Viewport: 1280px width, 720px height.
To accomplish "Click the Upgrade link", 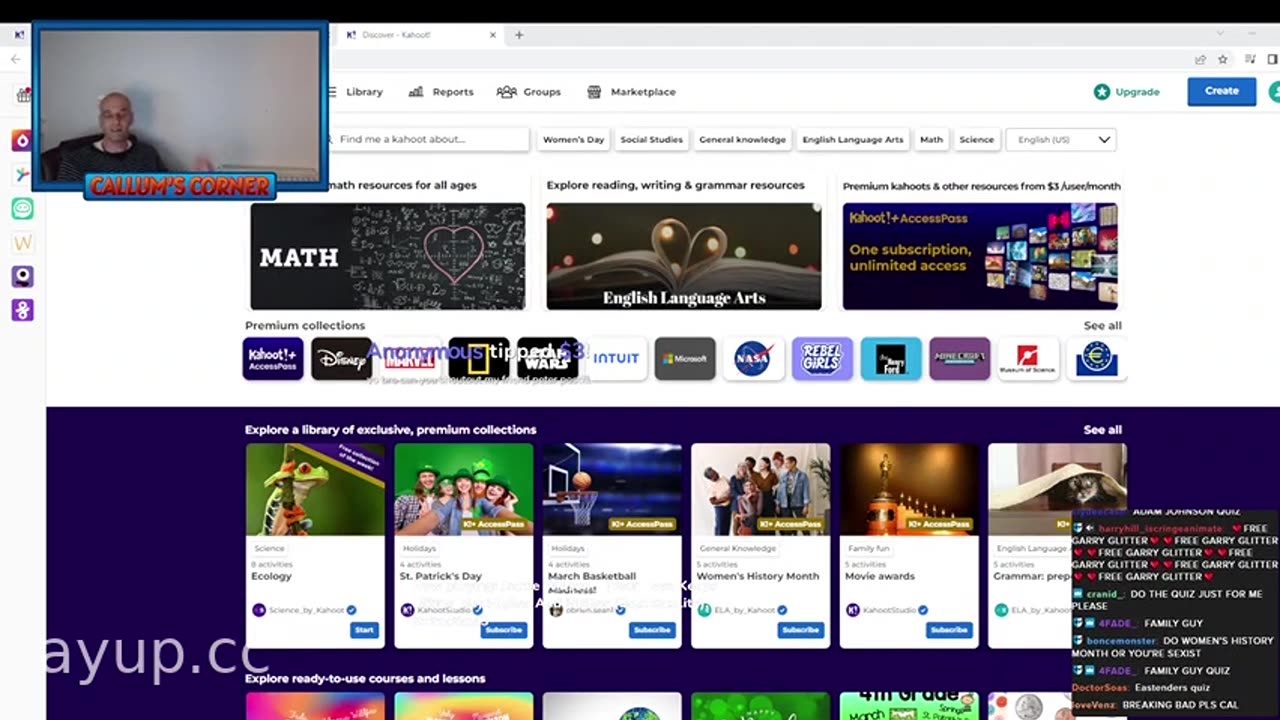I will [1138, 92].
